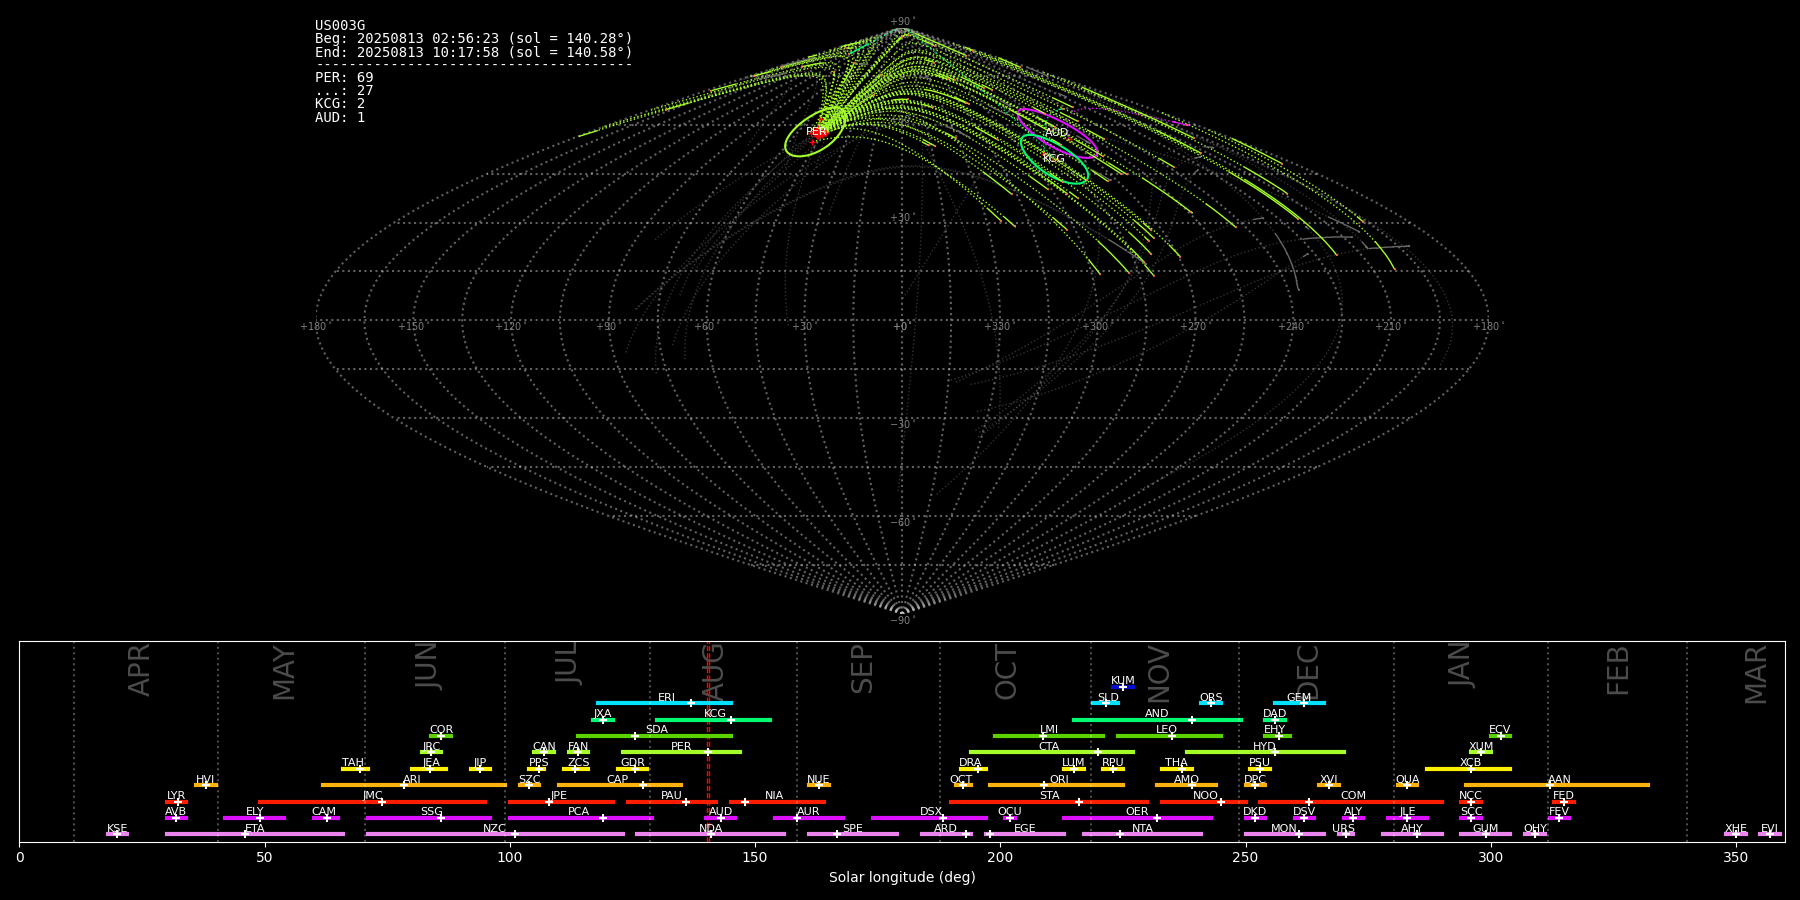Select the NZC shower bar on timeline
The height and width of the screenshot is (900, 1800).
coord(495,834)
